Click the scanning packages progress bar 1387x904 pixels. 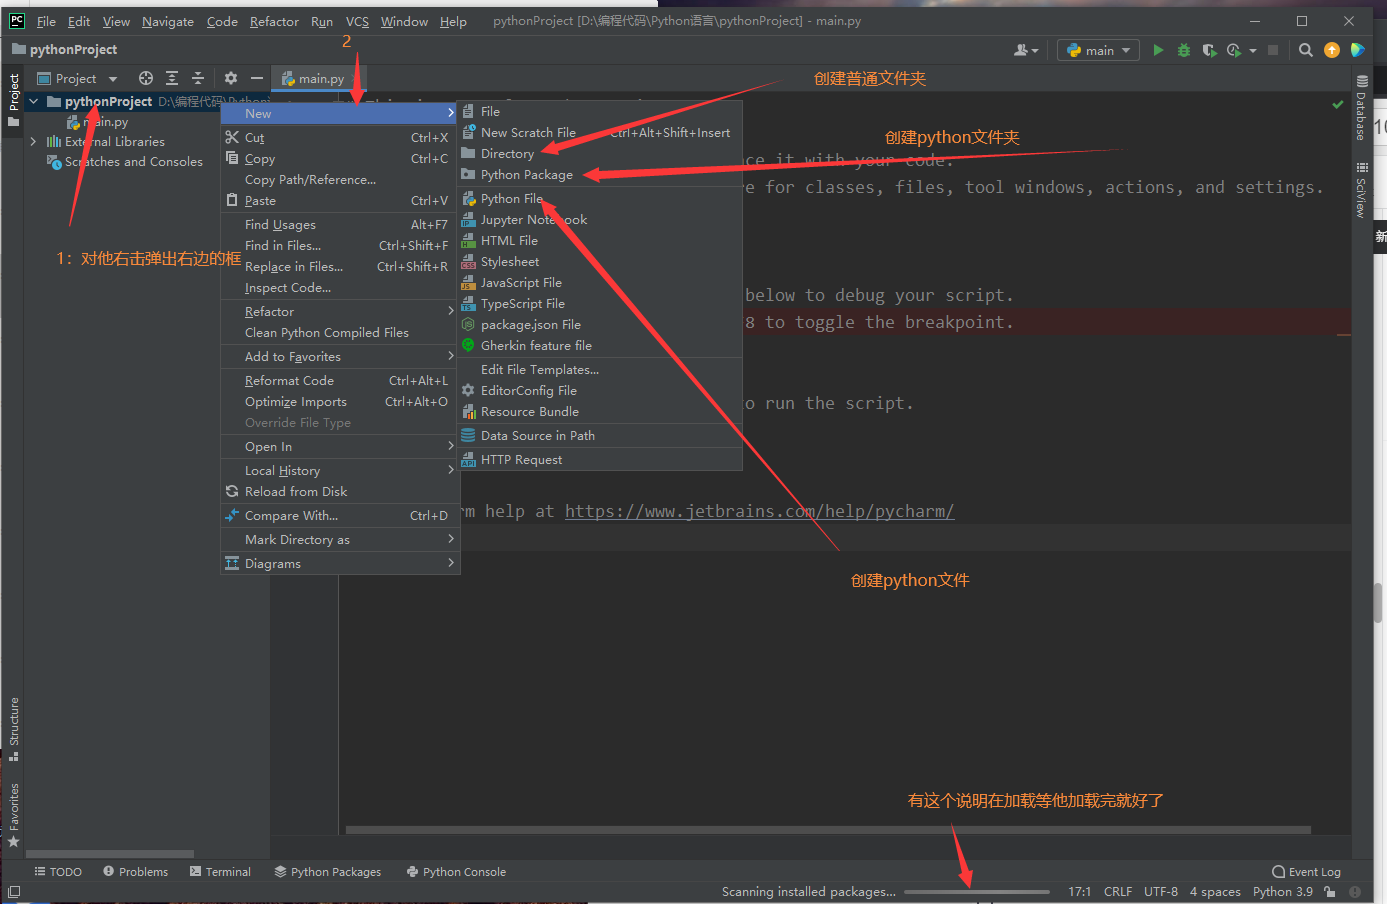977,892
